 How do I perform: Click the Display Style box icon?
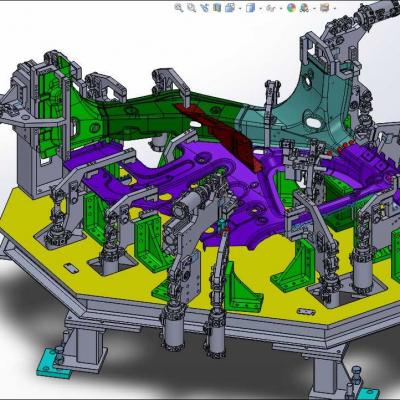pos(250,8)
